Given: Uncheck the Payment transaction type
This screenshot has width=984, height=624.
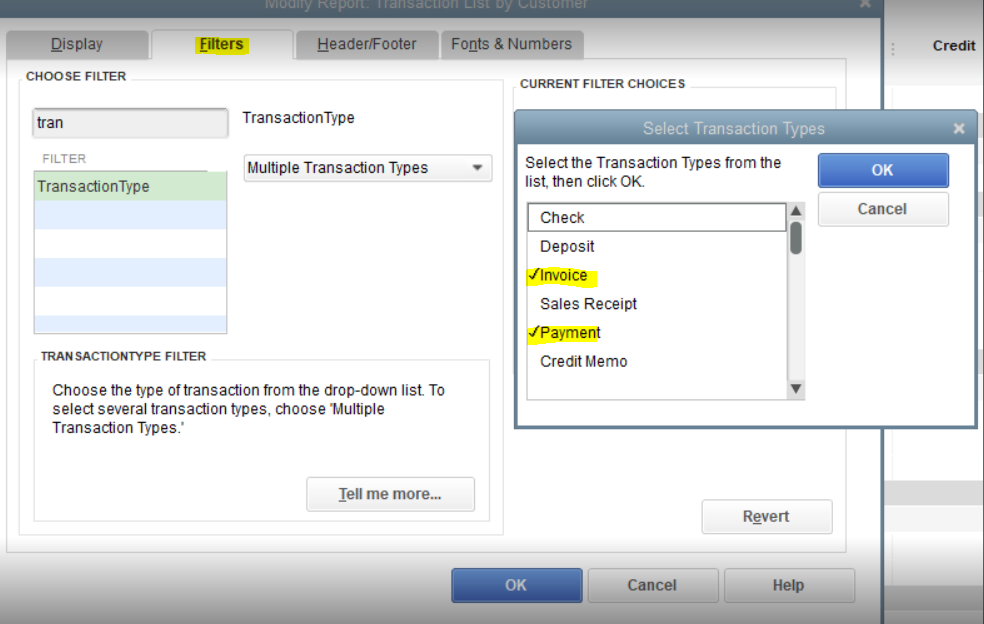Looking at the screenshot, I should point(566,332).
